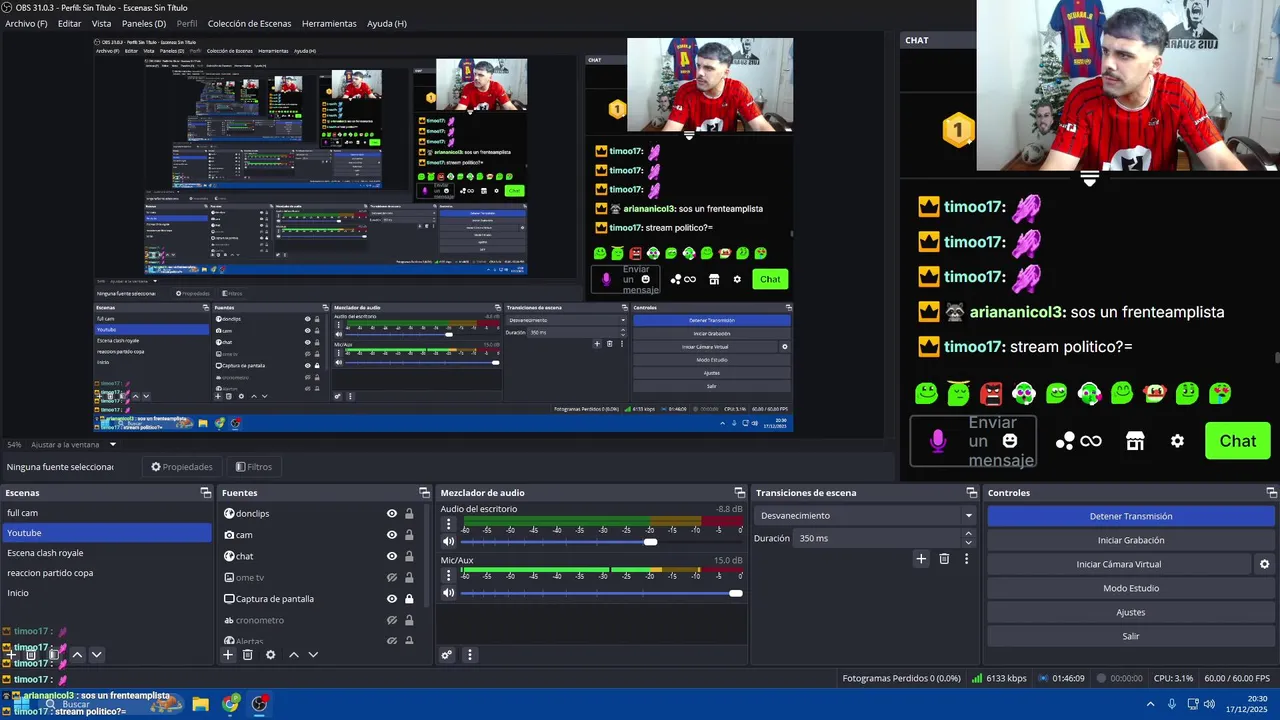
Task: Open source properties gear in Fuentes toolbar
Action: (270, 655)
